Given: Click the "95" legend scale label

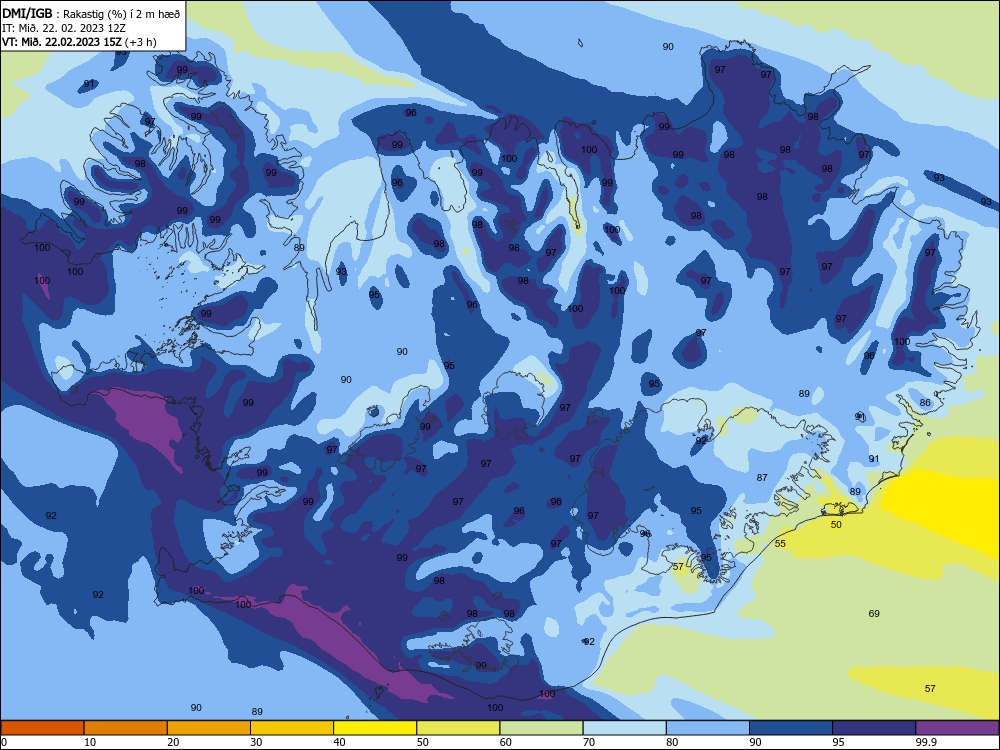Looking at the screenshot, I should pos(838,742).
